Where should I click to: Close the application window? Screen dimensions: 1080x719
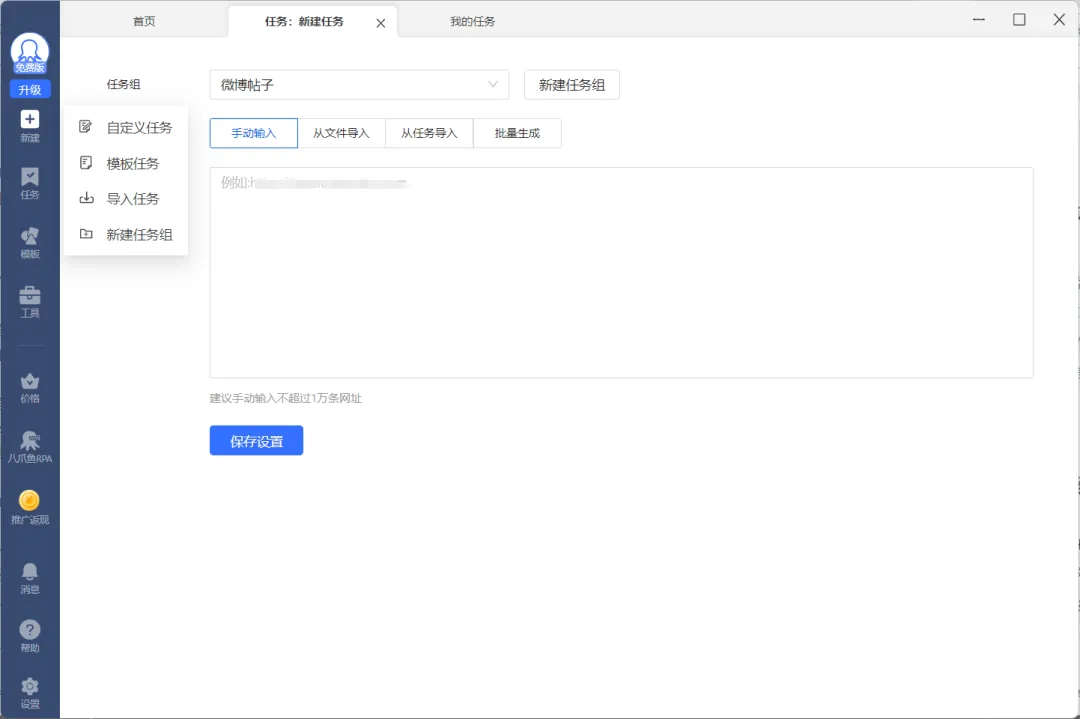(x=1059, y=19)
